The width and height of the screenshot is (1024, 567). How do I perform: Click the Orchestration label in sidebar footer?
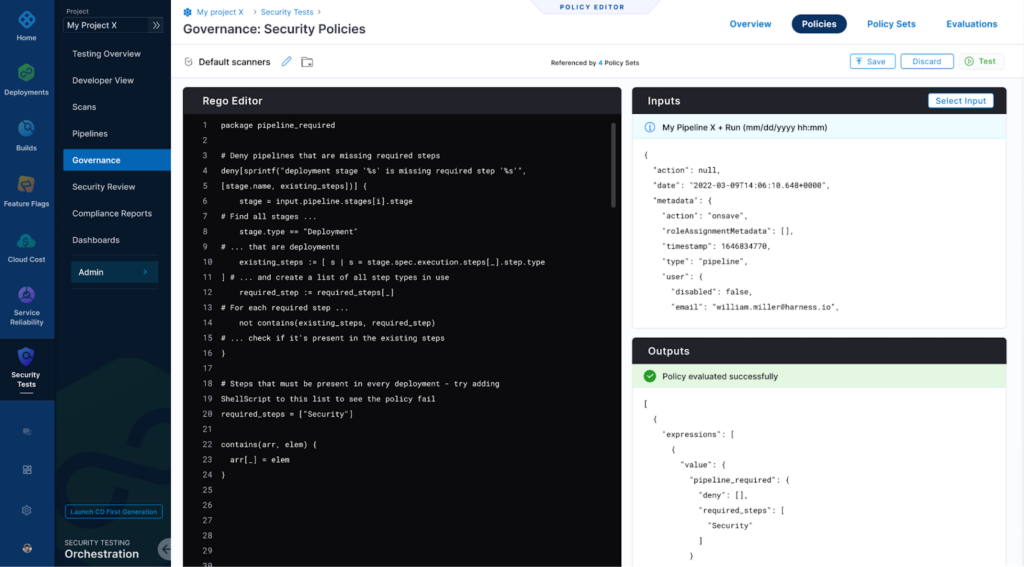(101, 554)
